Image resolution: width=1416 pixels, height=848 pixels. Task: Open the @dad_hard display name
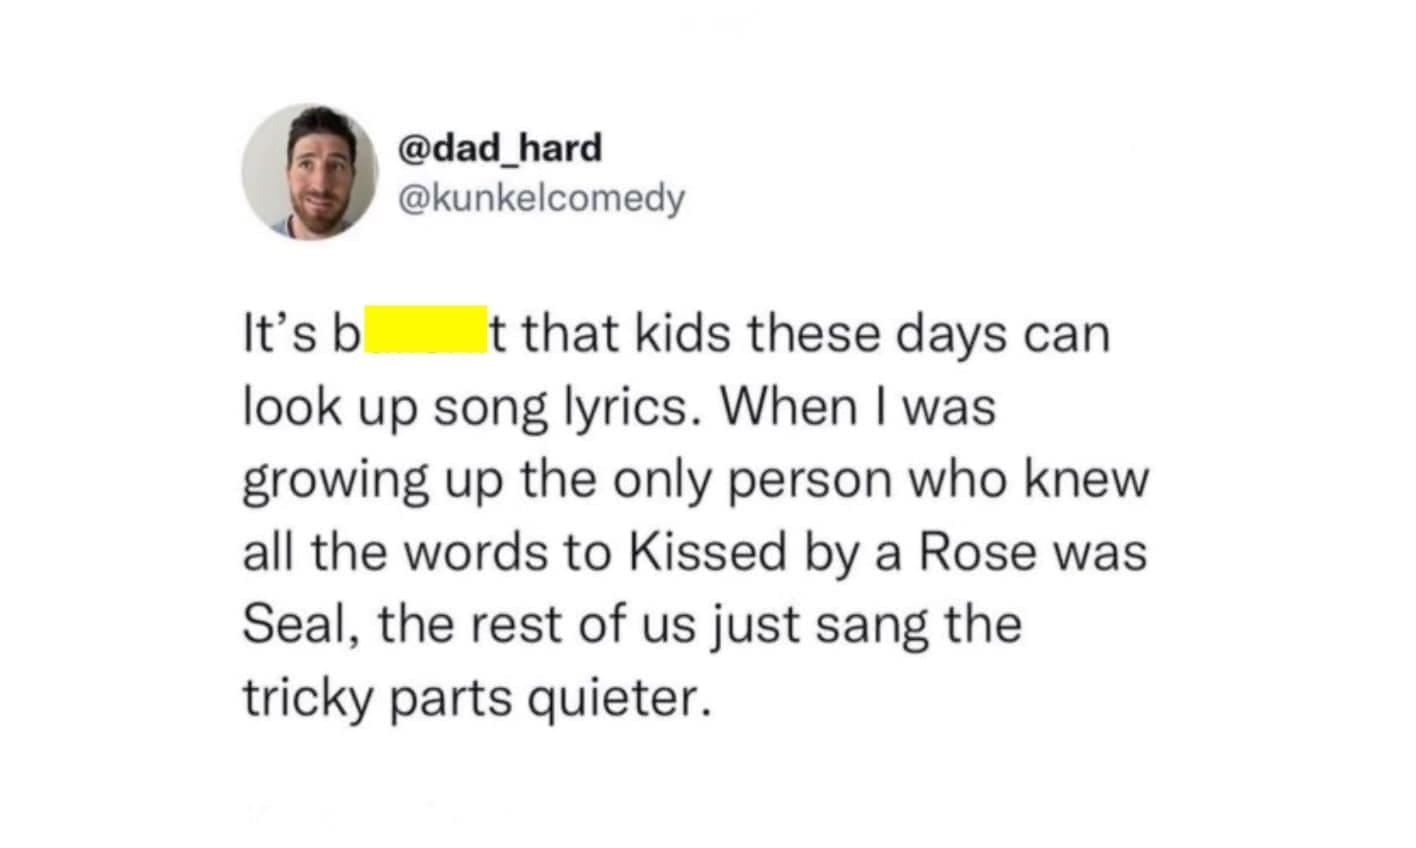(500, 148)
